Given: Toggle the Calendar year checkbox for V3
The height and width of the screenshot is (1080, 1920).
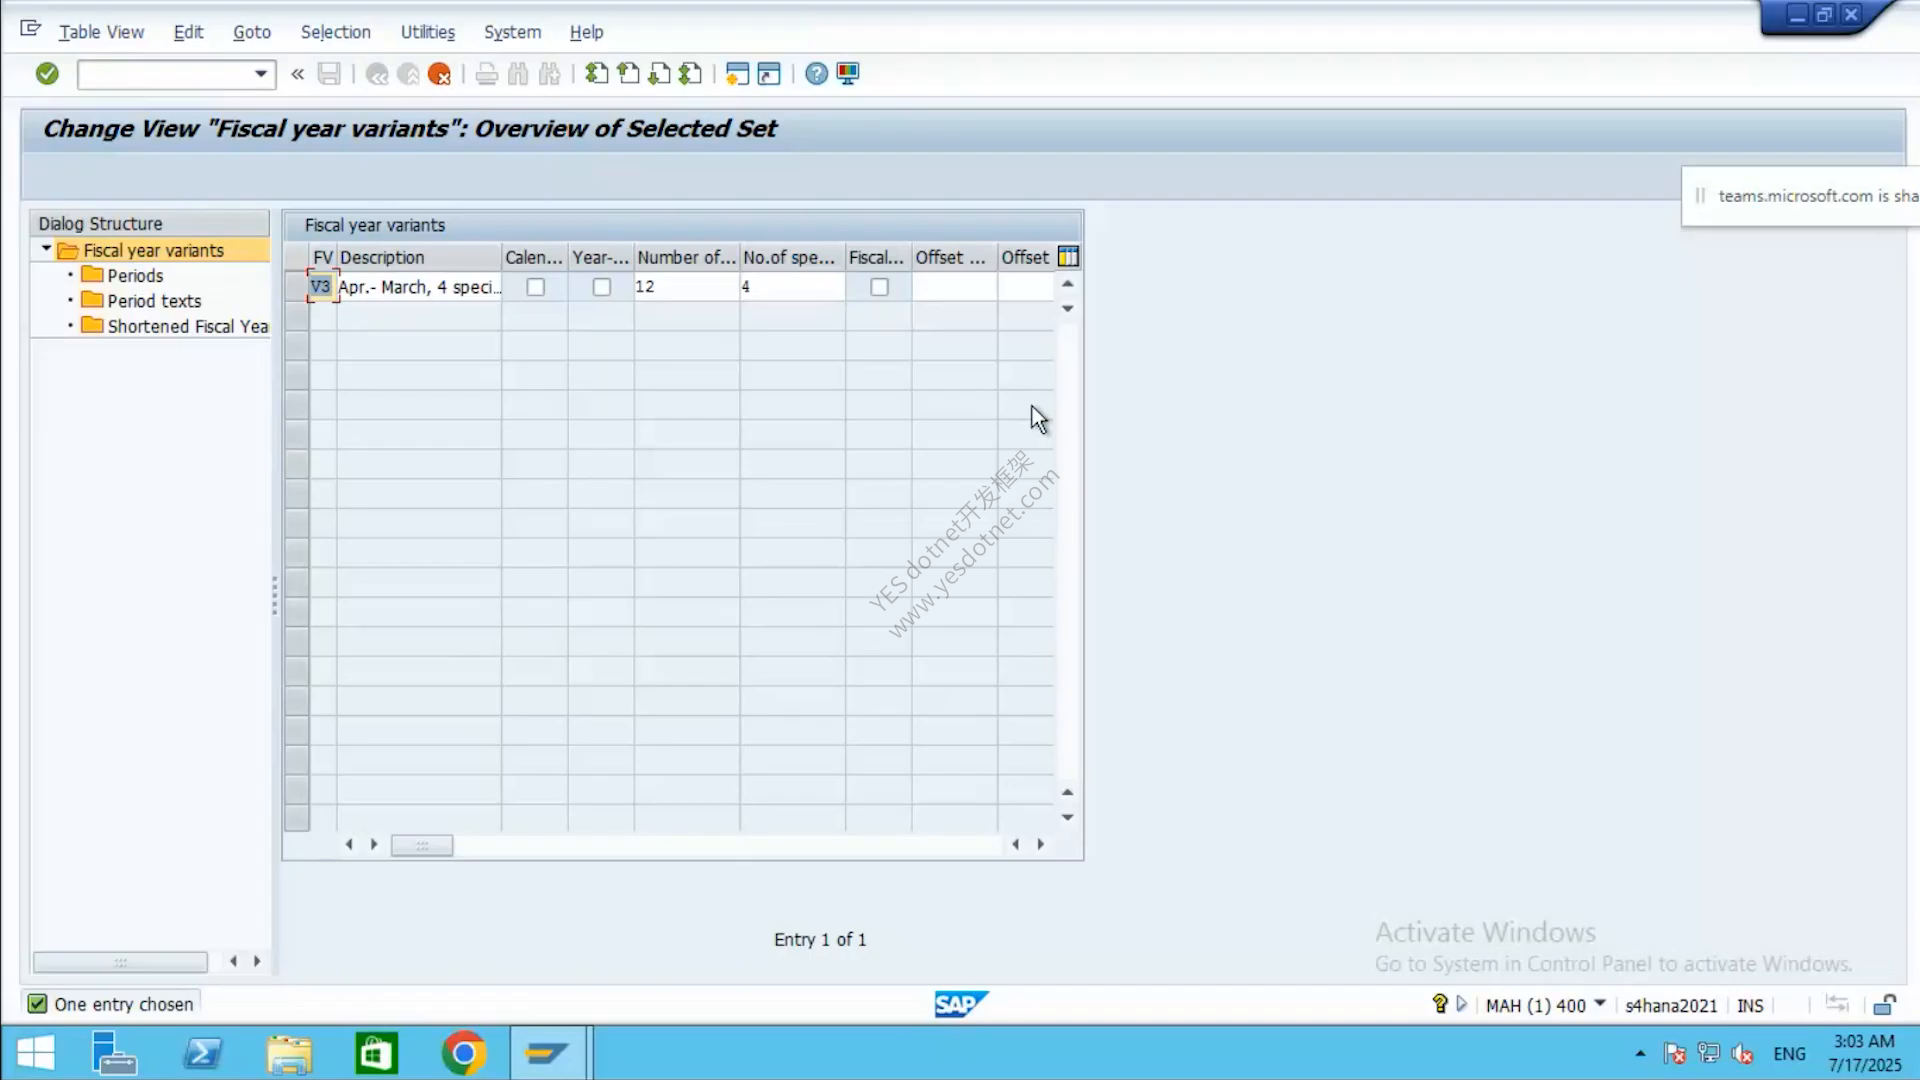Looking at the screenshot, I should [536, 287].
